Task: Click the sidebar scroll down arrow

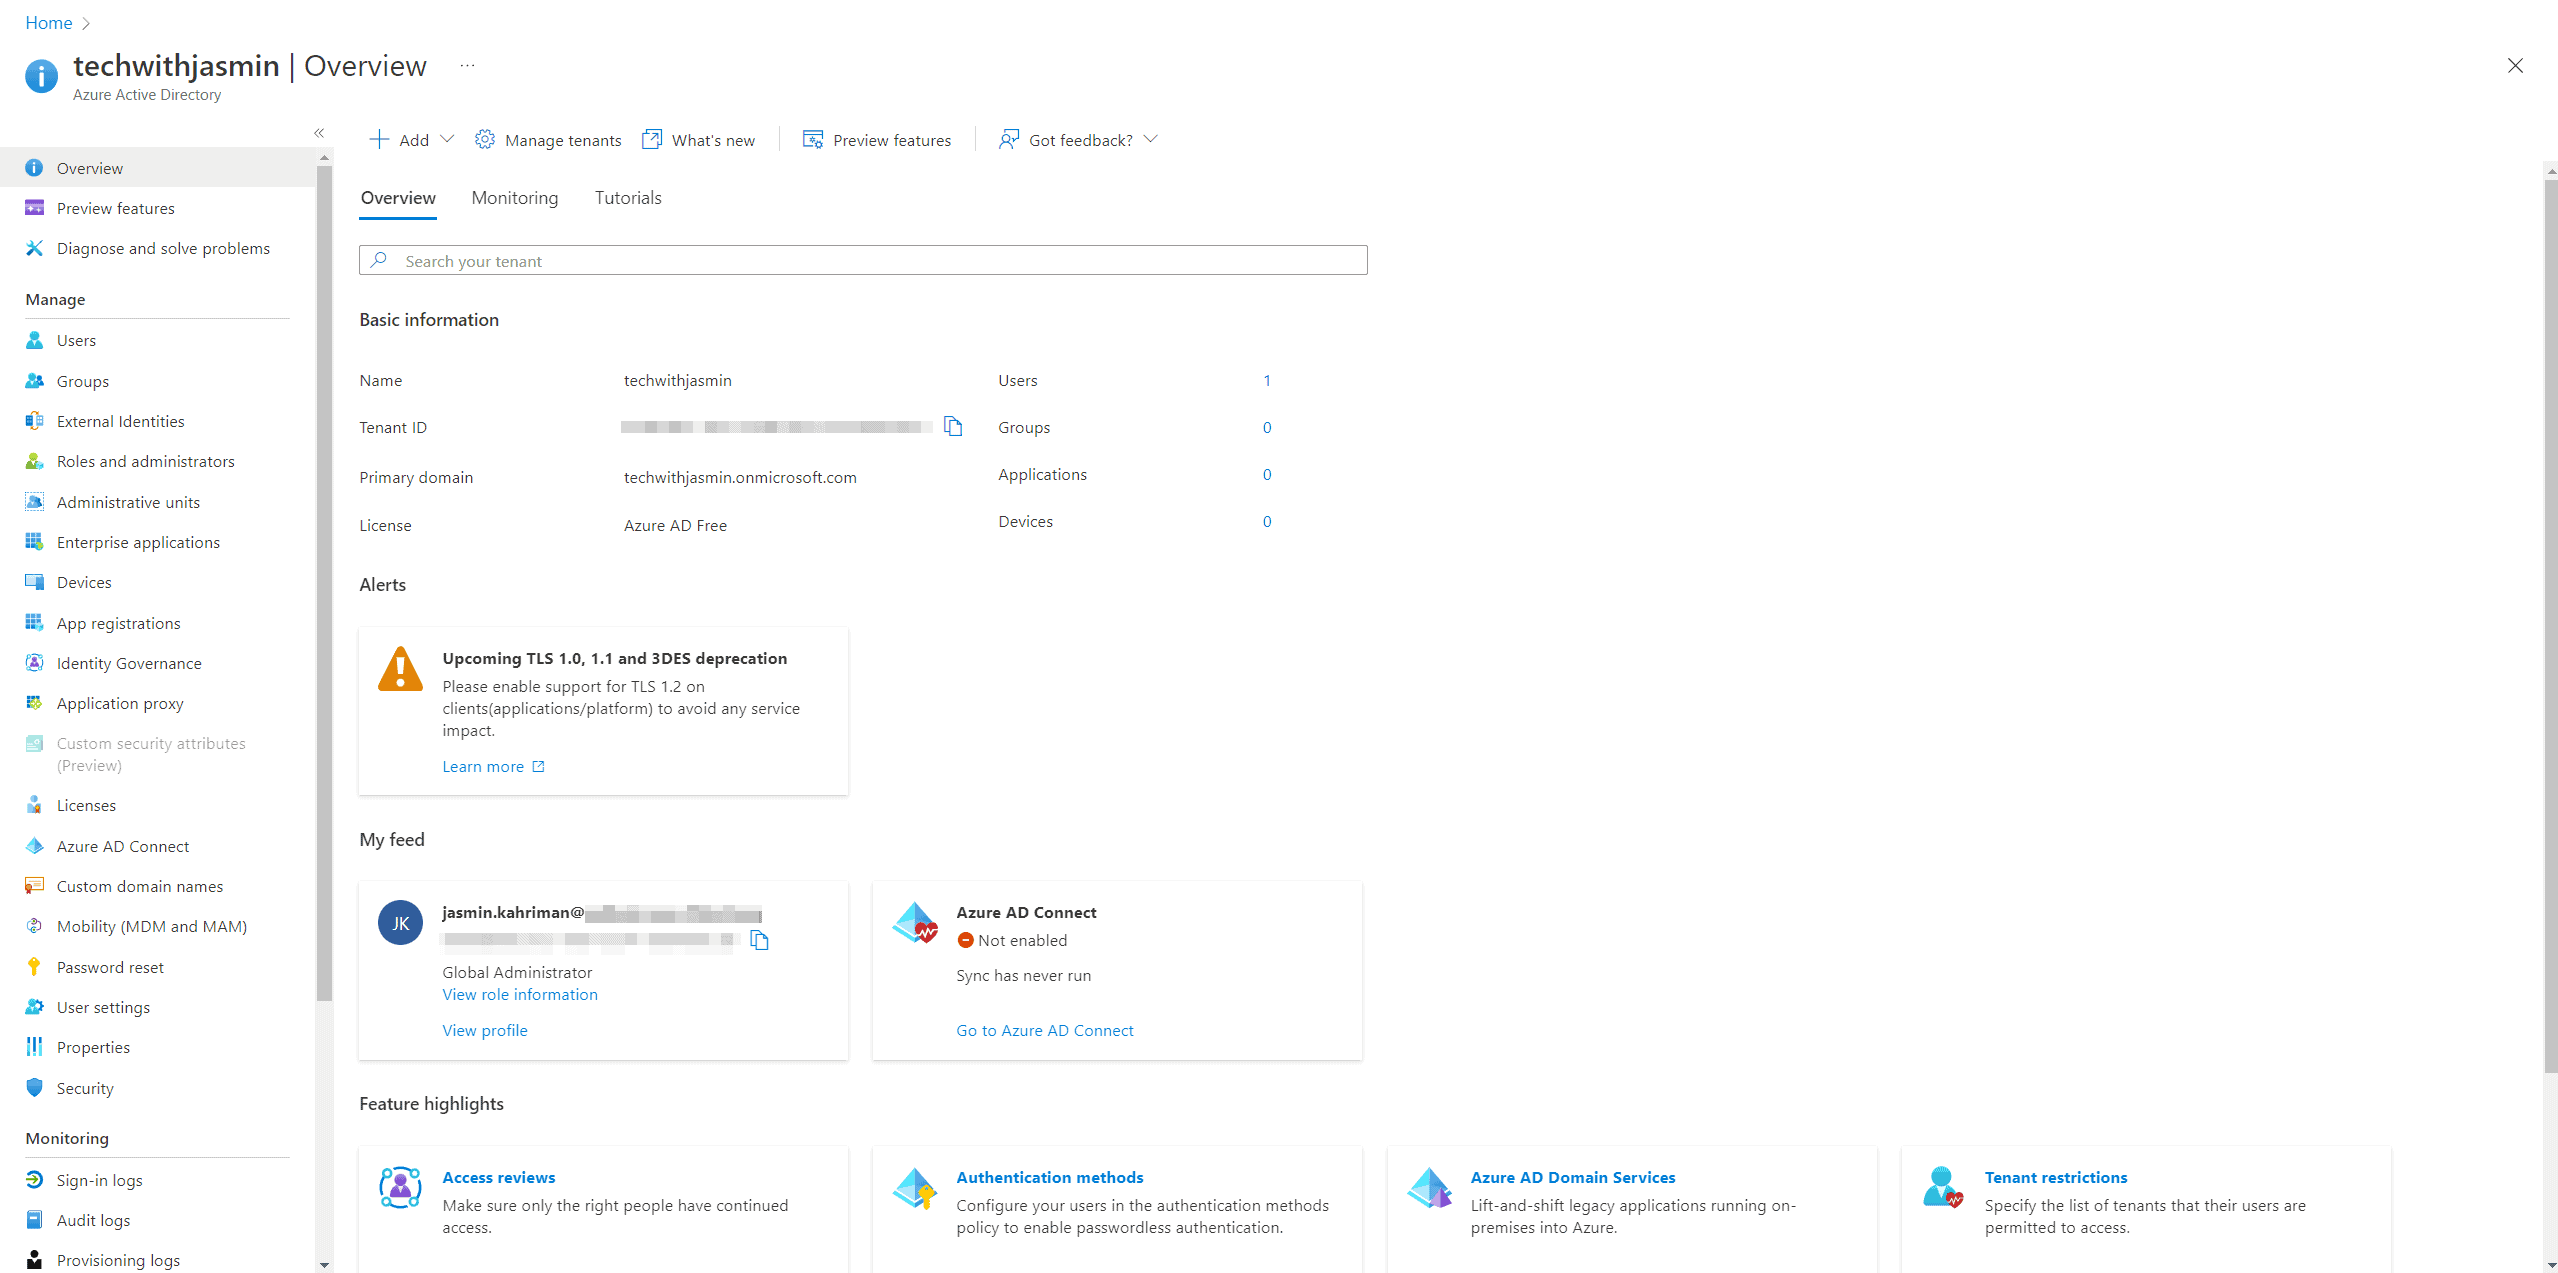Action: coord(324,1265)
